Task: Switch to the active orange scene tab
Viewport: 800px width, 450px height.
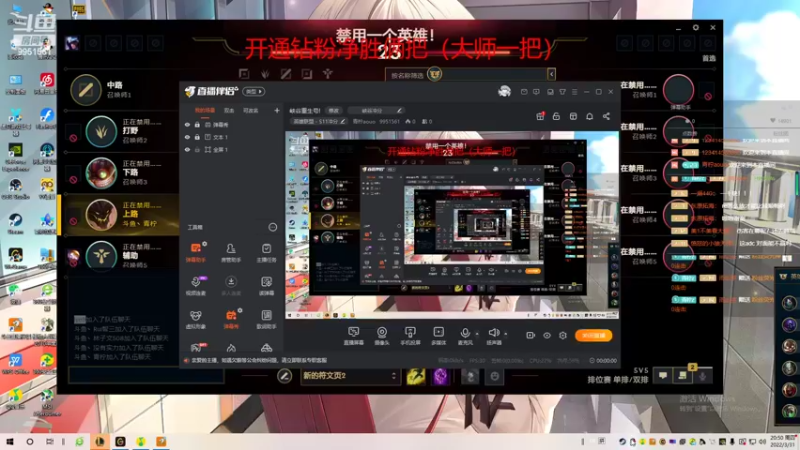Action: (205, 110)
